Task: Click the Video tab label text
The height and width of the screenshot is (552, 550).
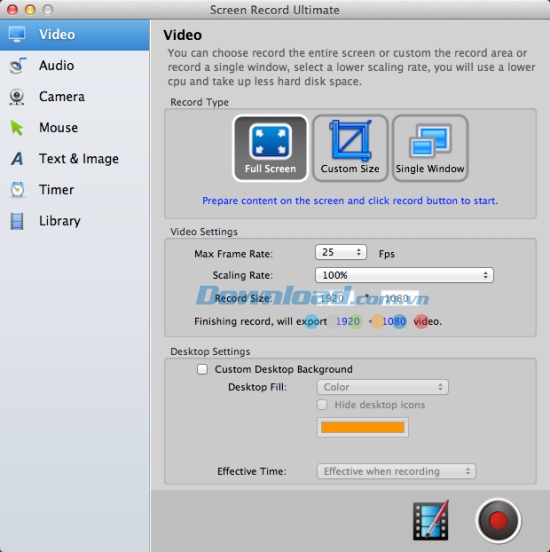Action: [57, 34]
